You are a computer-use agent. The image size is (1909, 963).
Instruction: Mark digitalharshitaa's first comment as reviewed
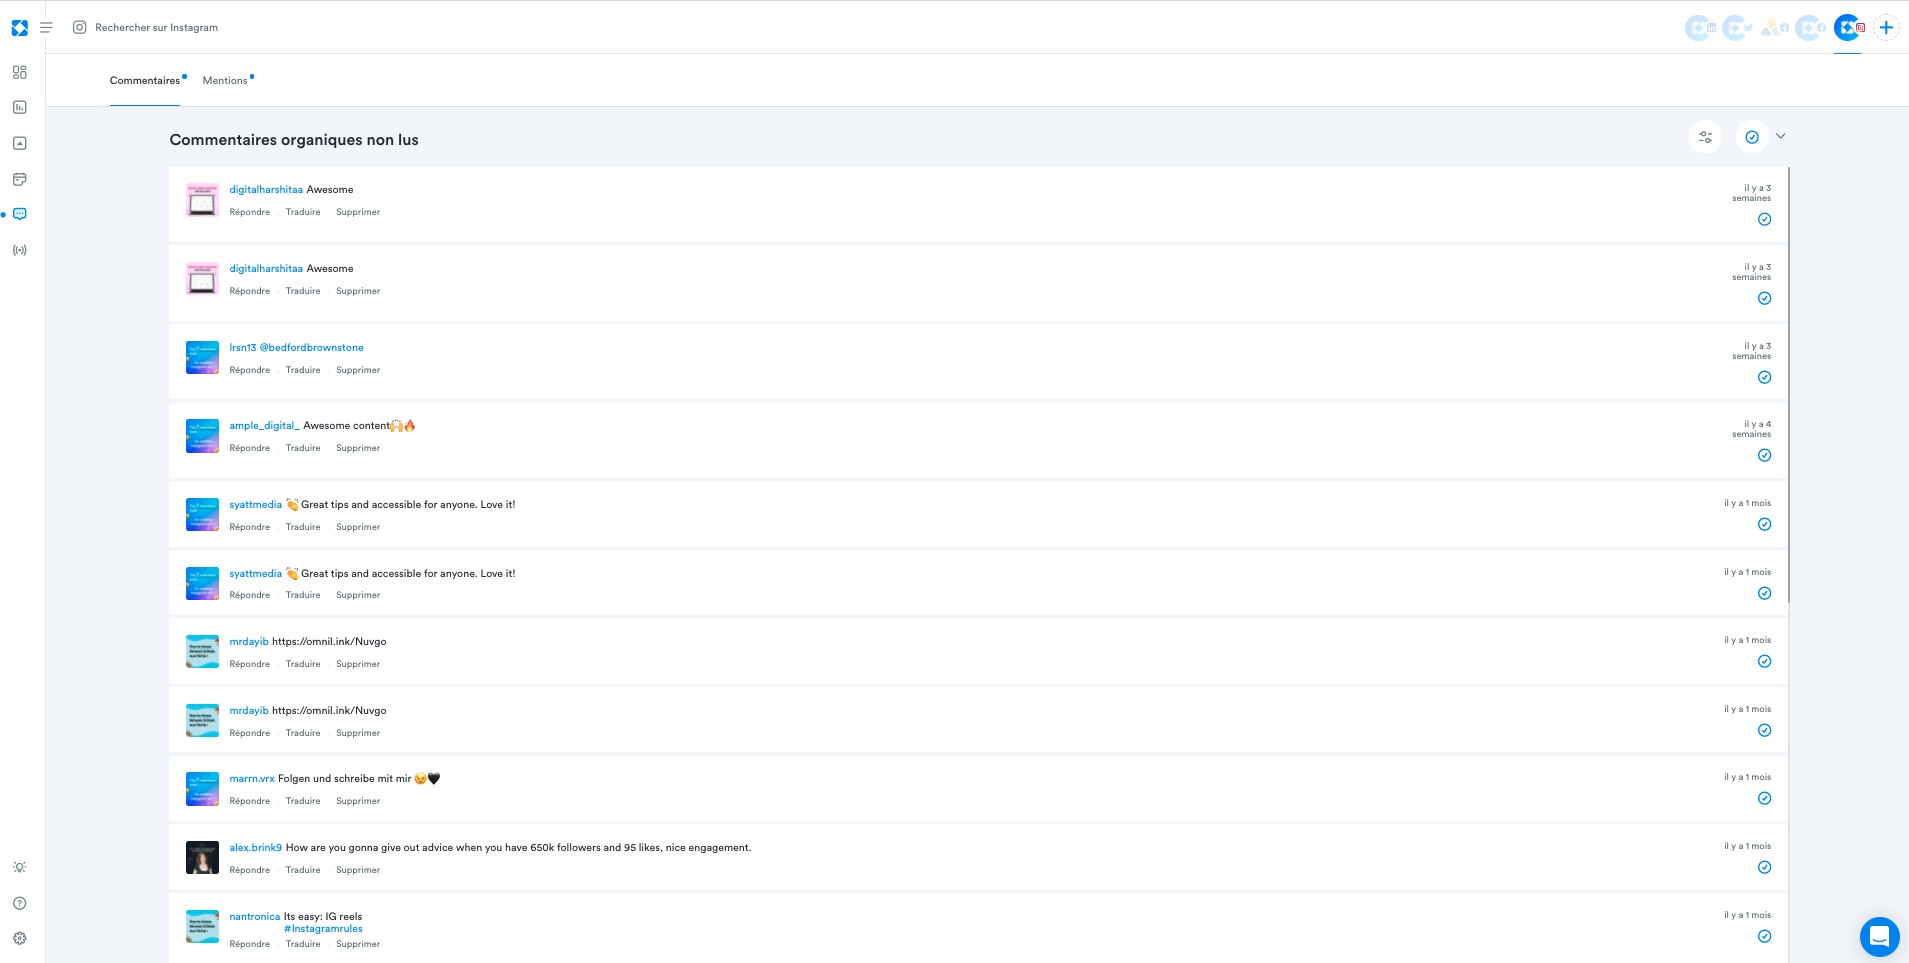click(x=1764, y=218)
